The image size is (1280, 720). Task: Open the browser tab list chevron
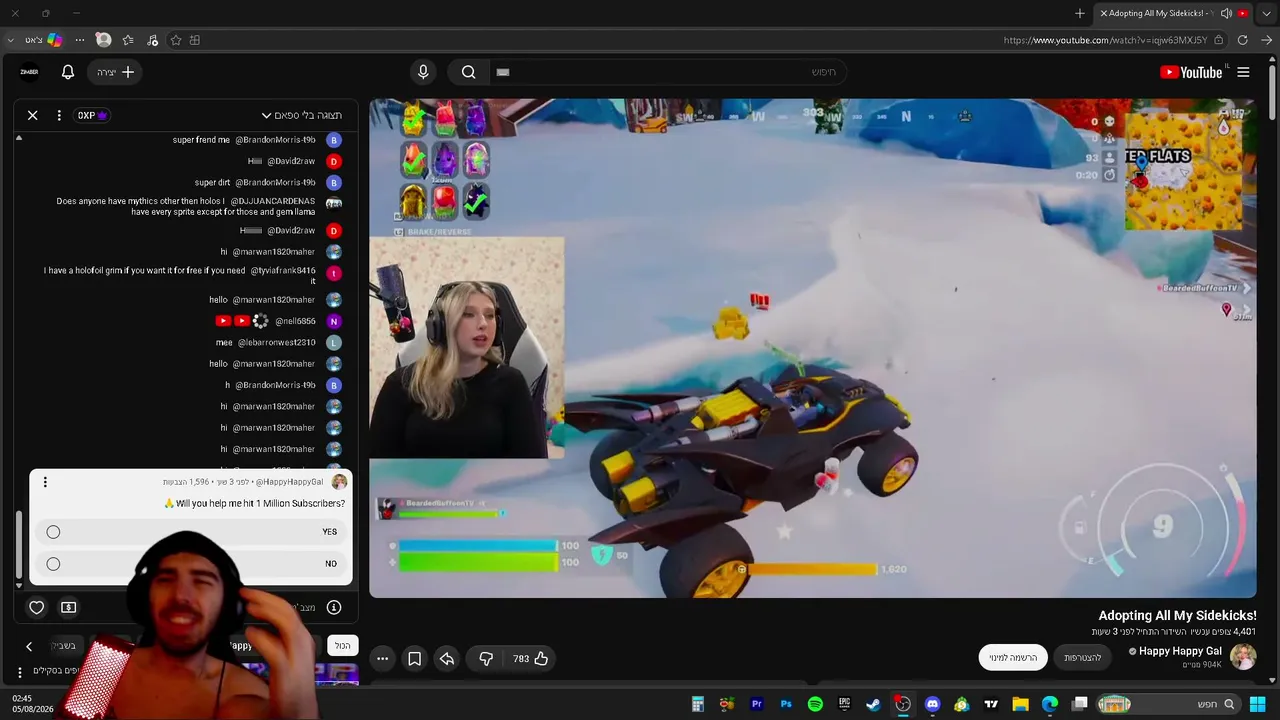(1266, 13)
